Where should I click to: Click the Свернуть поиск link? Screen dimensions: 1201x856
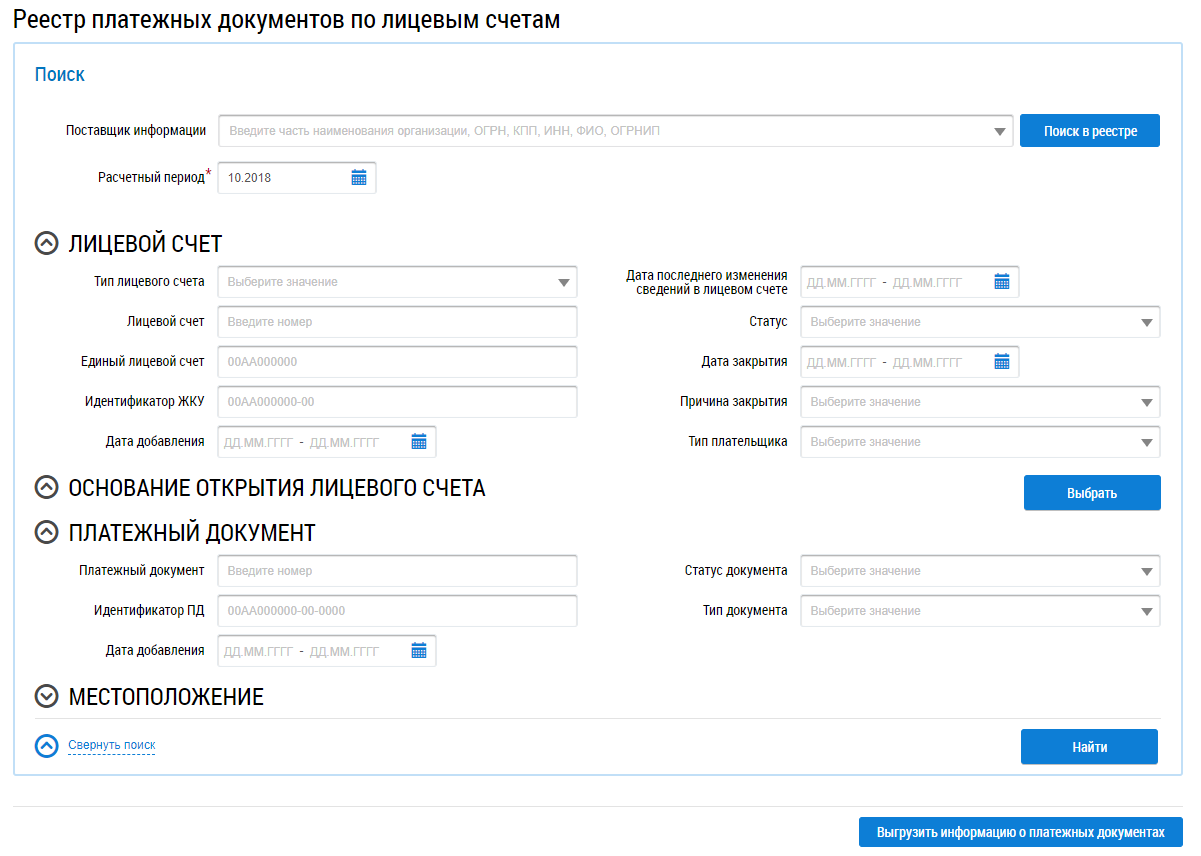pos(111,746)
